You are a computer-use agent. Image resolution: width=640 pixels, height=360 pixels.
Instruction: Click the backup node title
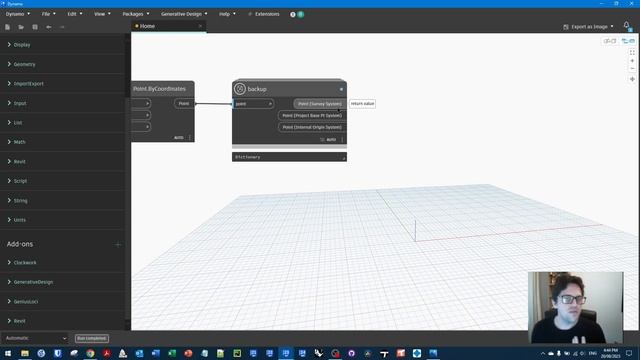257,89
